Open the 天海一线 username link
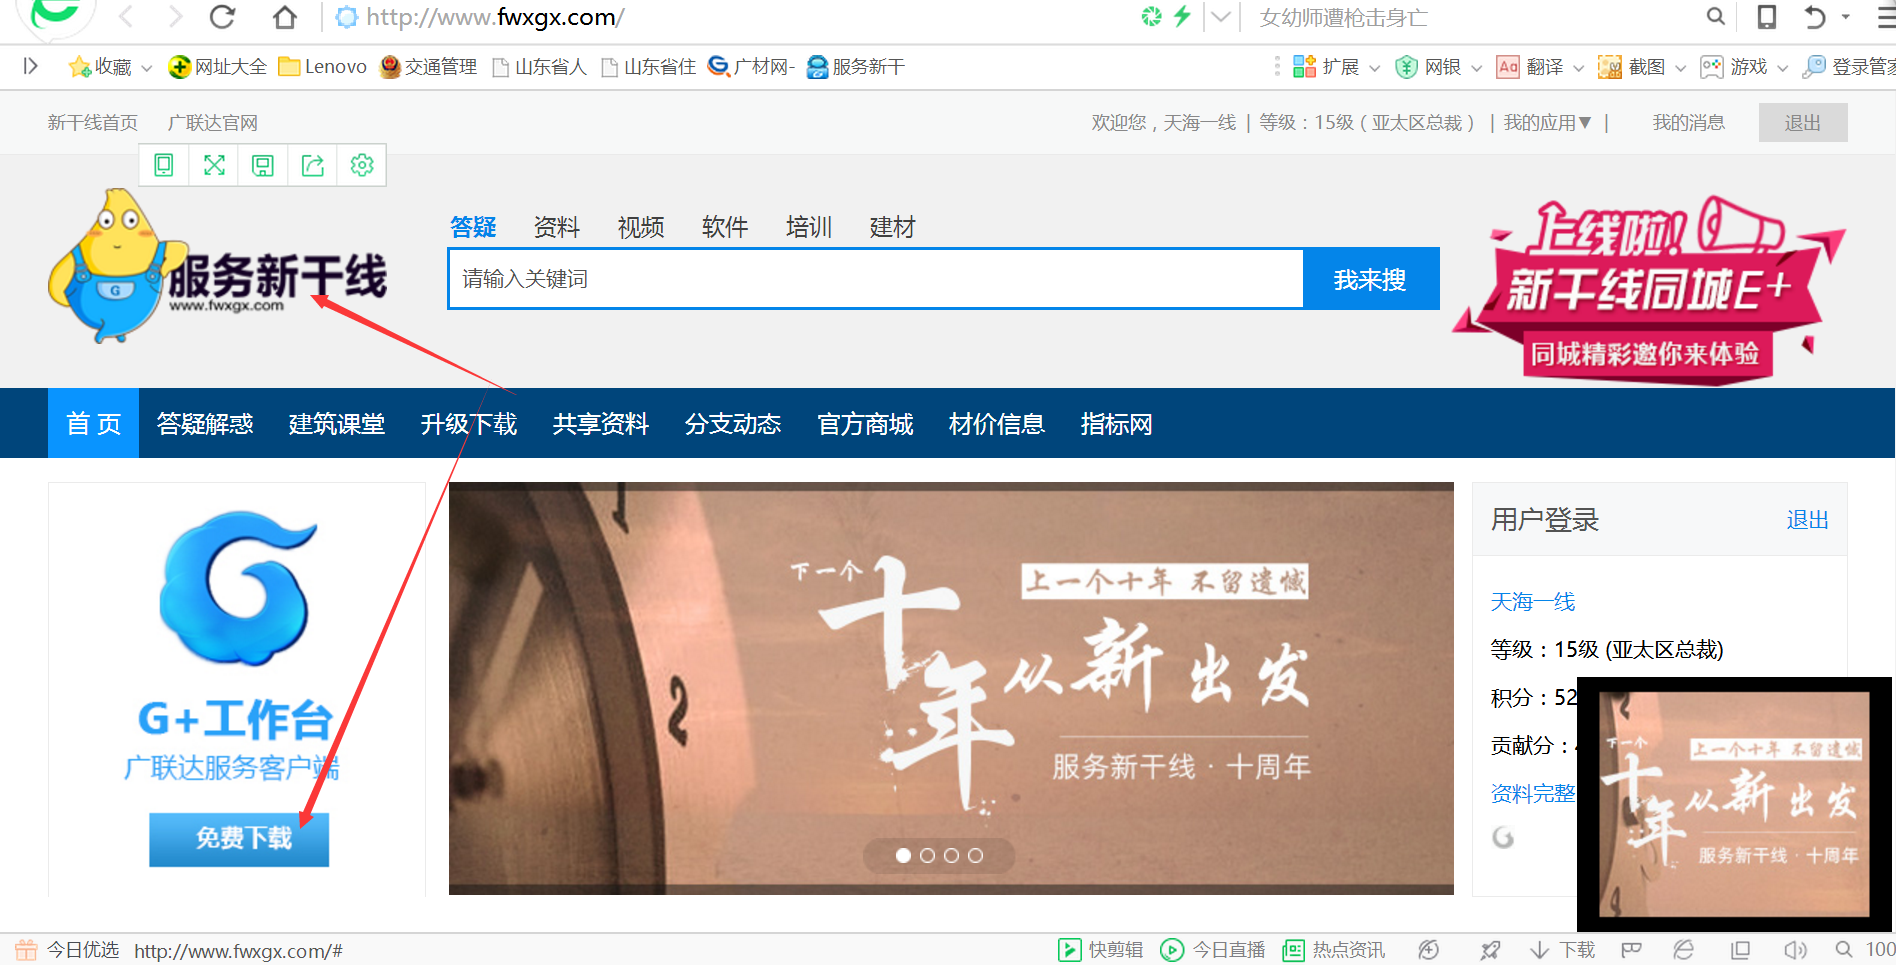Image resolution: width=1896 pixels, height=965 pixels. click(1533, 602)
